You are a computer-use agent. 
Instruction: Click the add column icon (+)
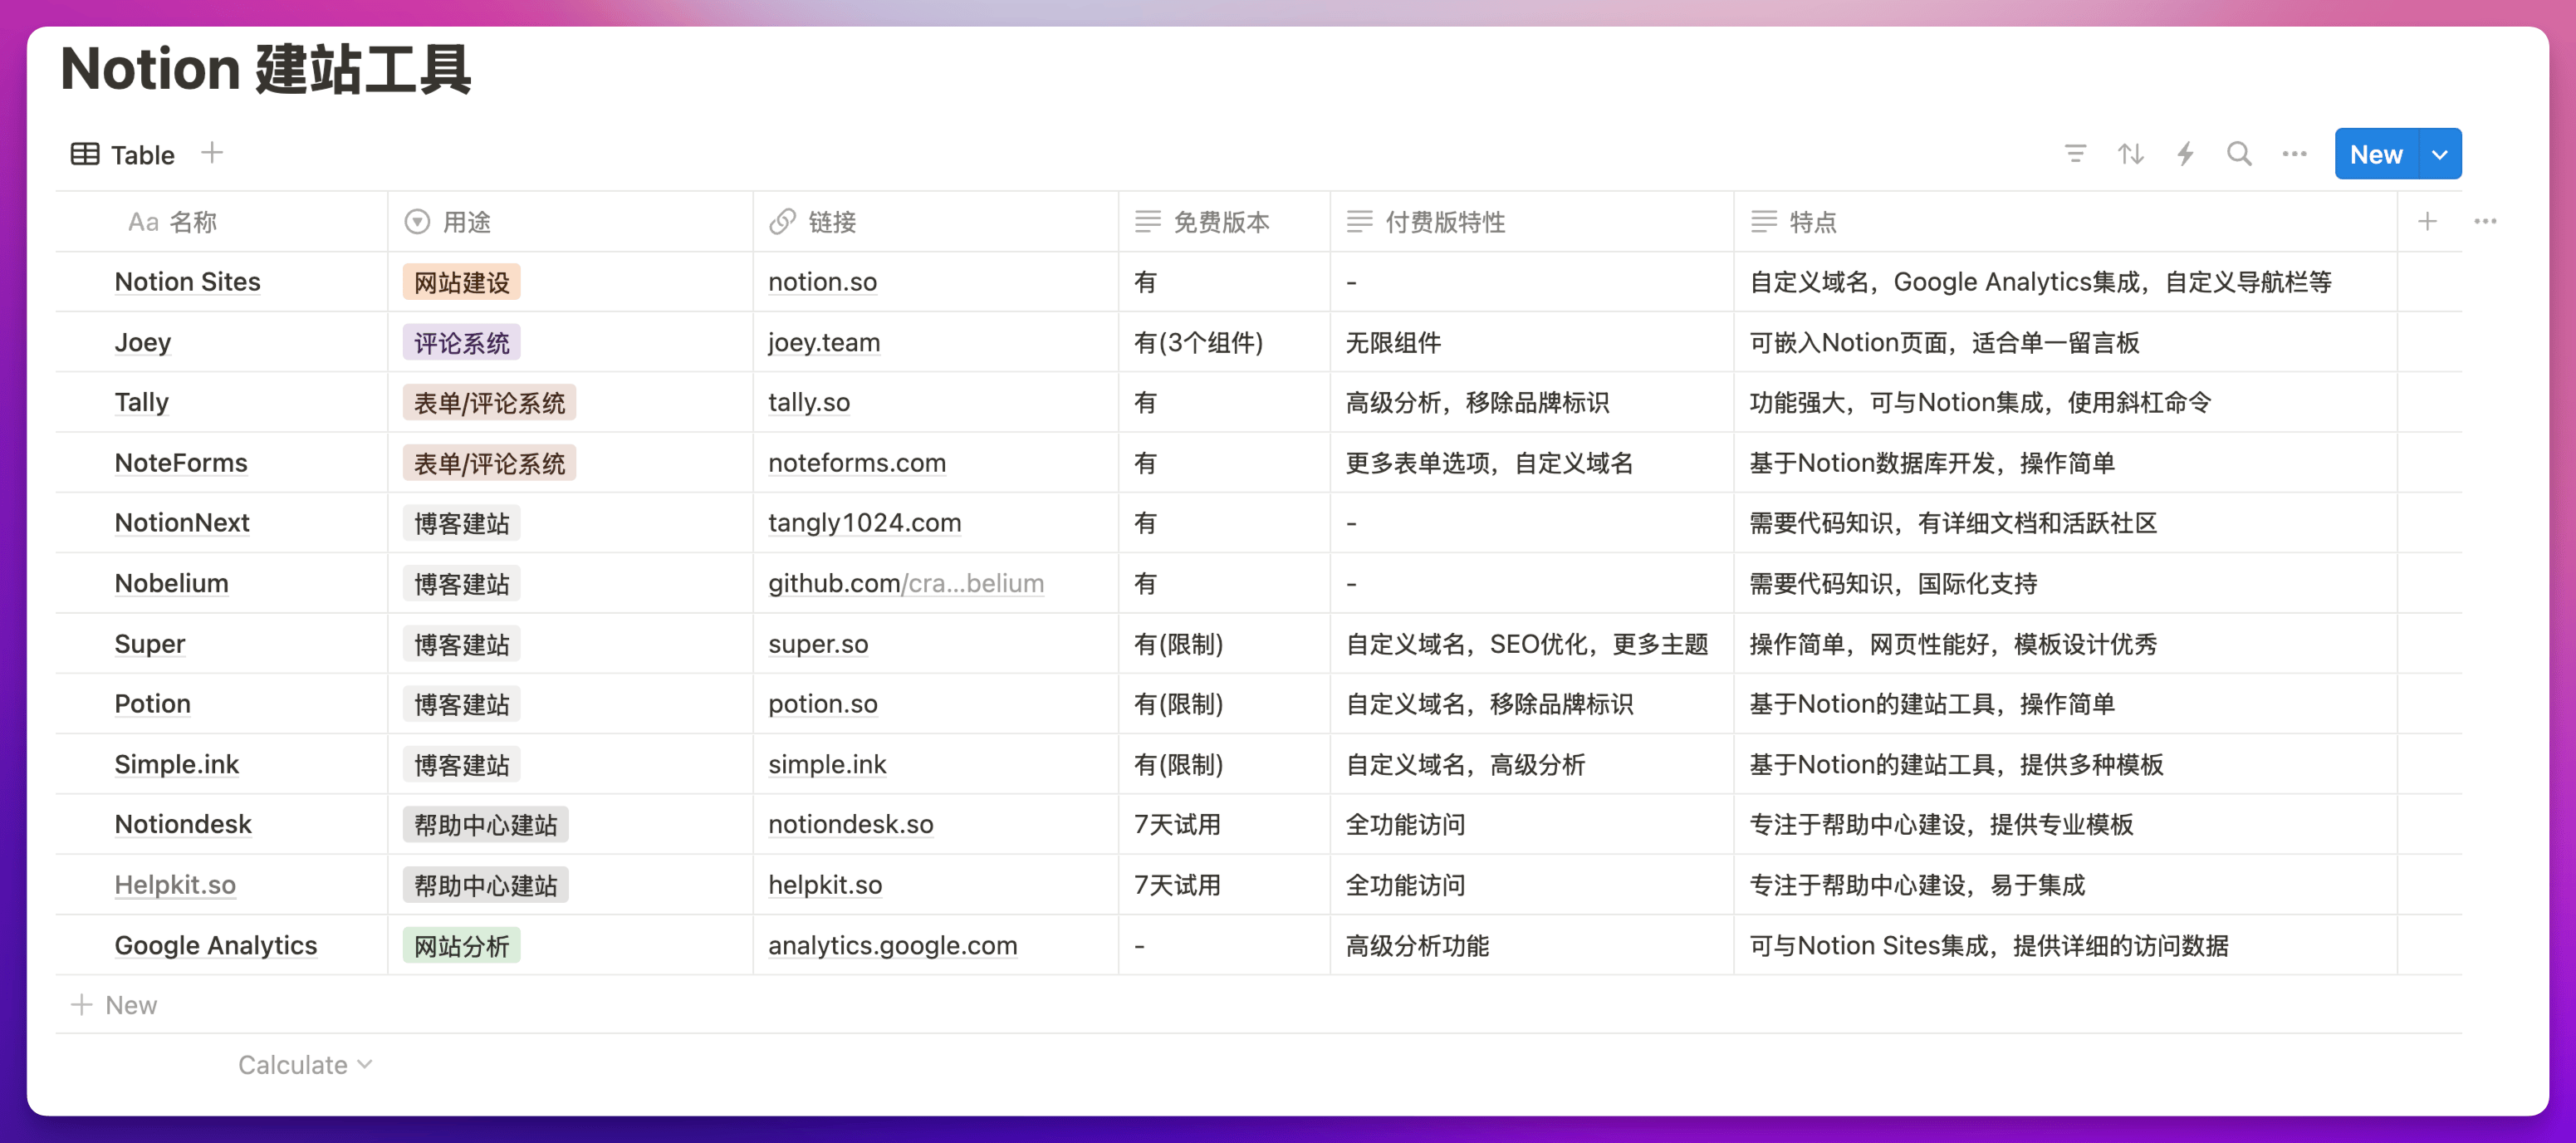point(2427,220)
